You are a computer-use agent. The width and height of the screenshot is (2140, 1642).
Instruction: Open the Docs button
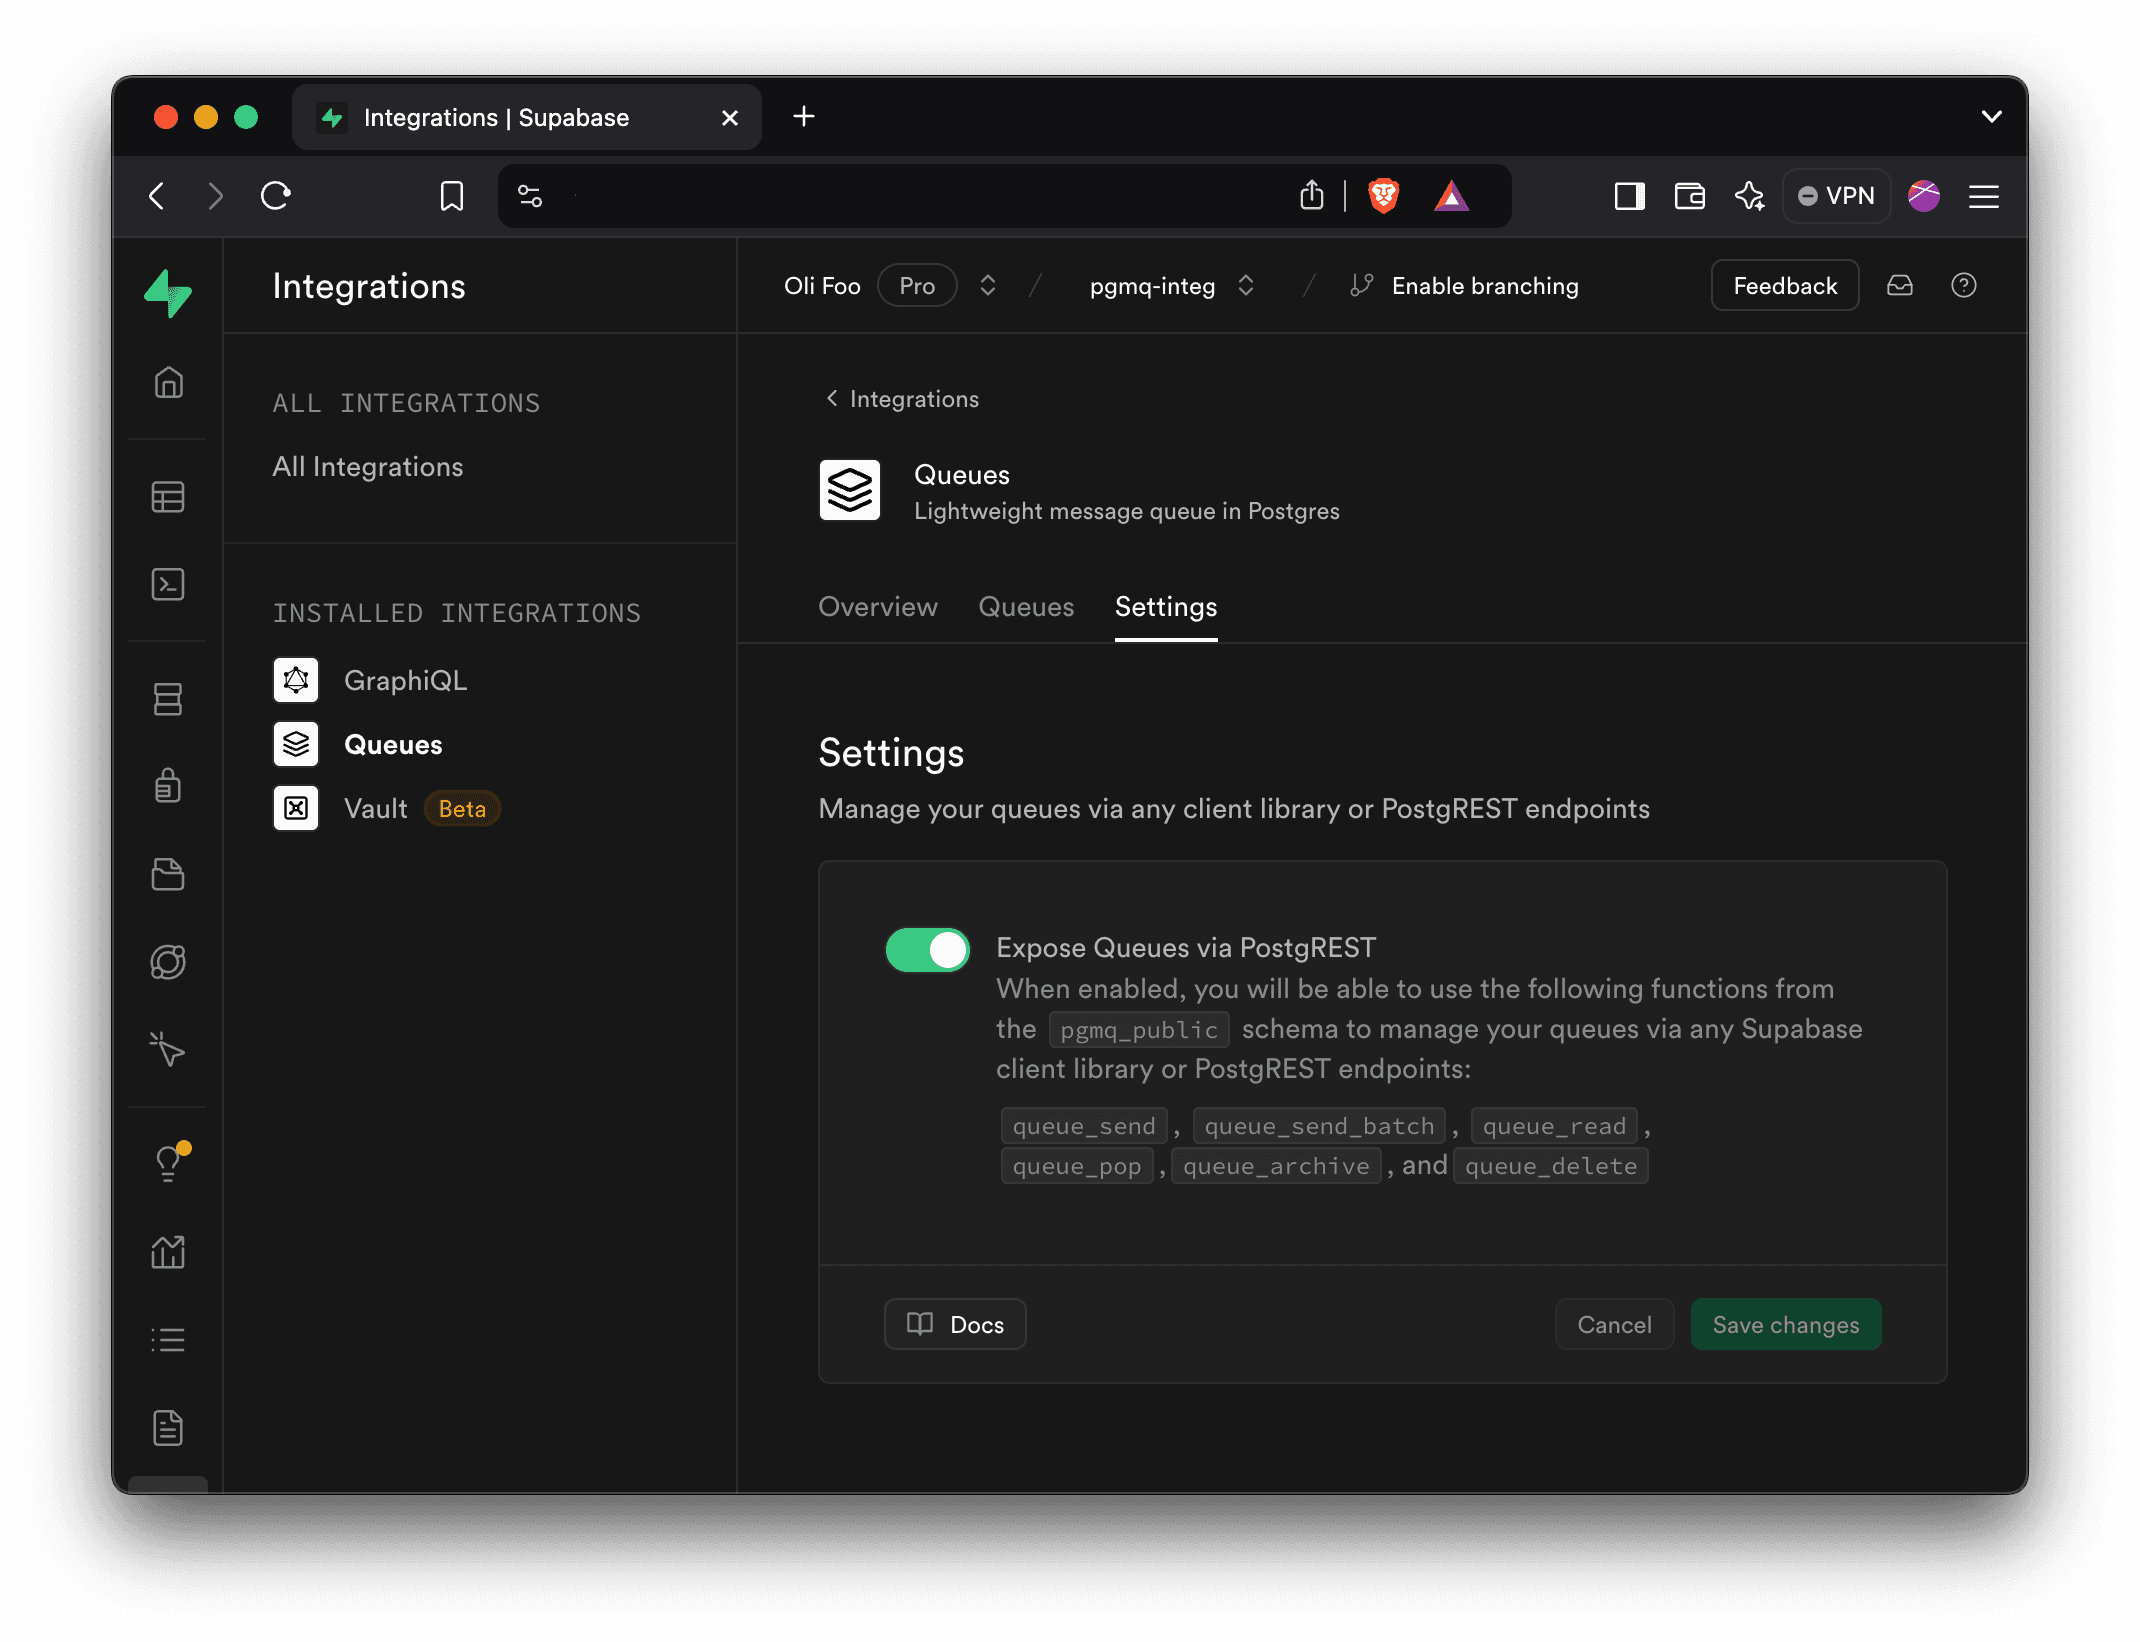coord(954,1324)
